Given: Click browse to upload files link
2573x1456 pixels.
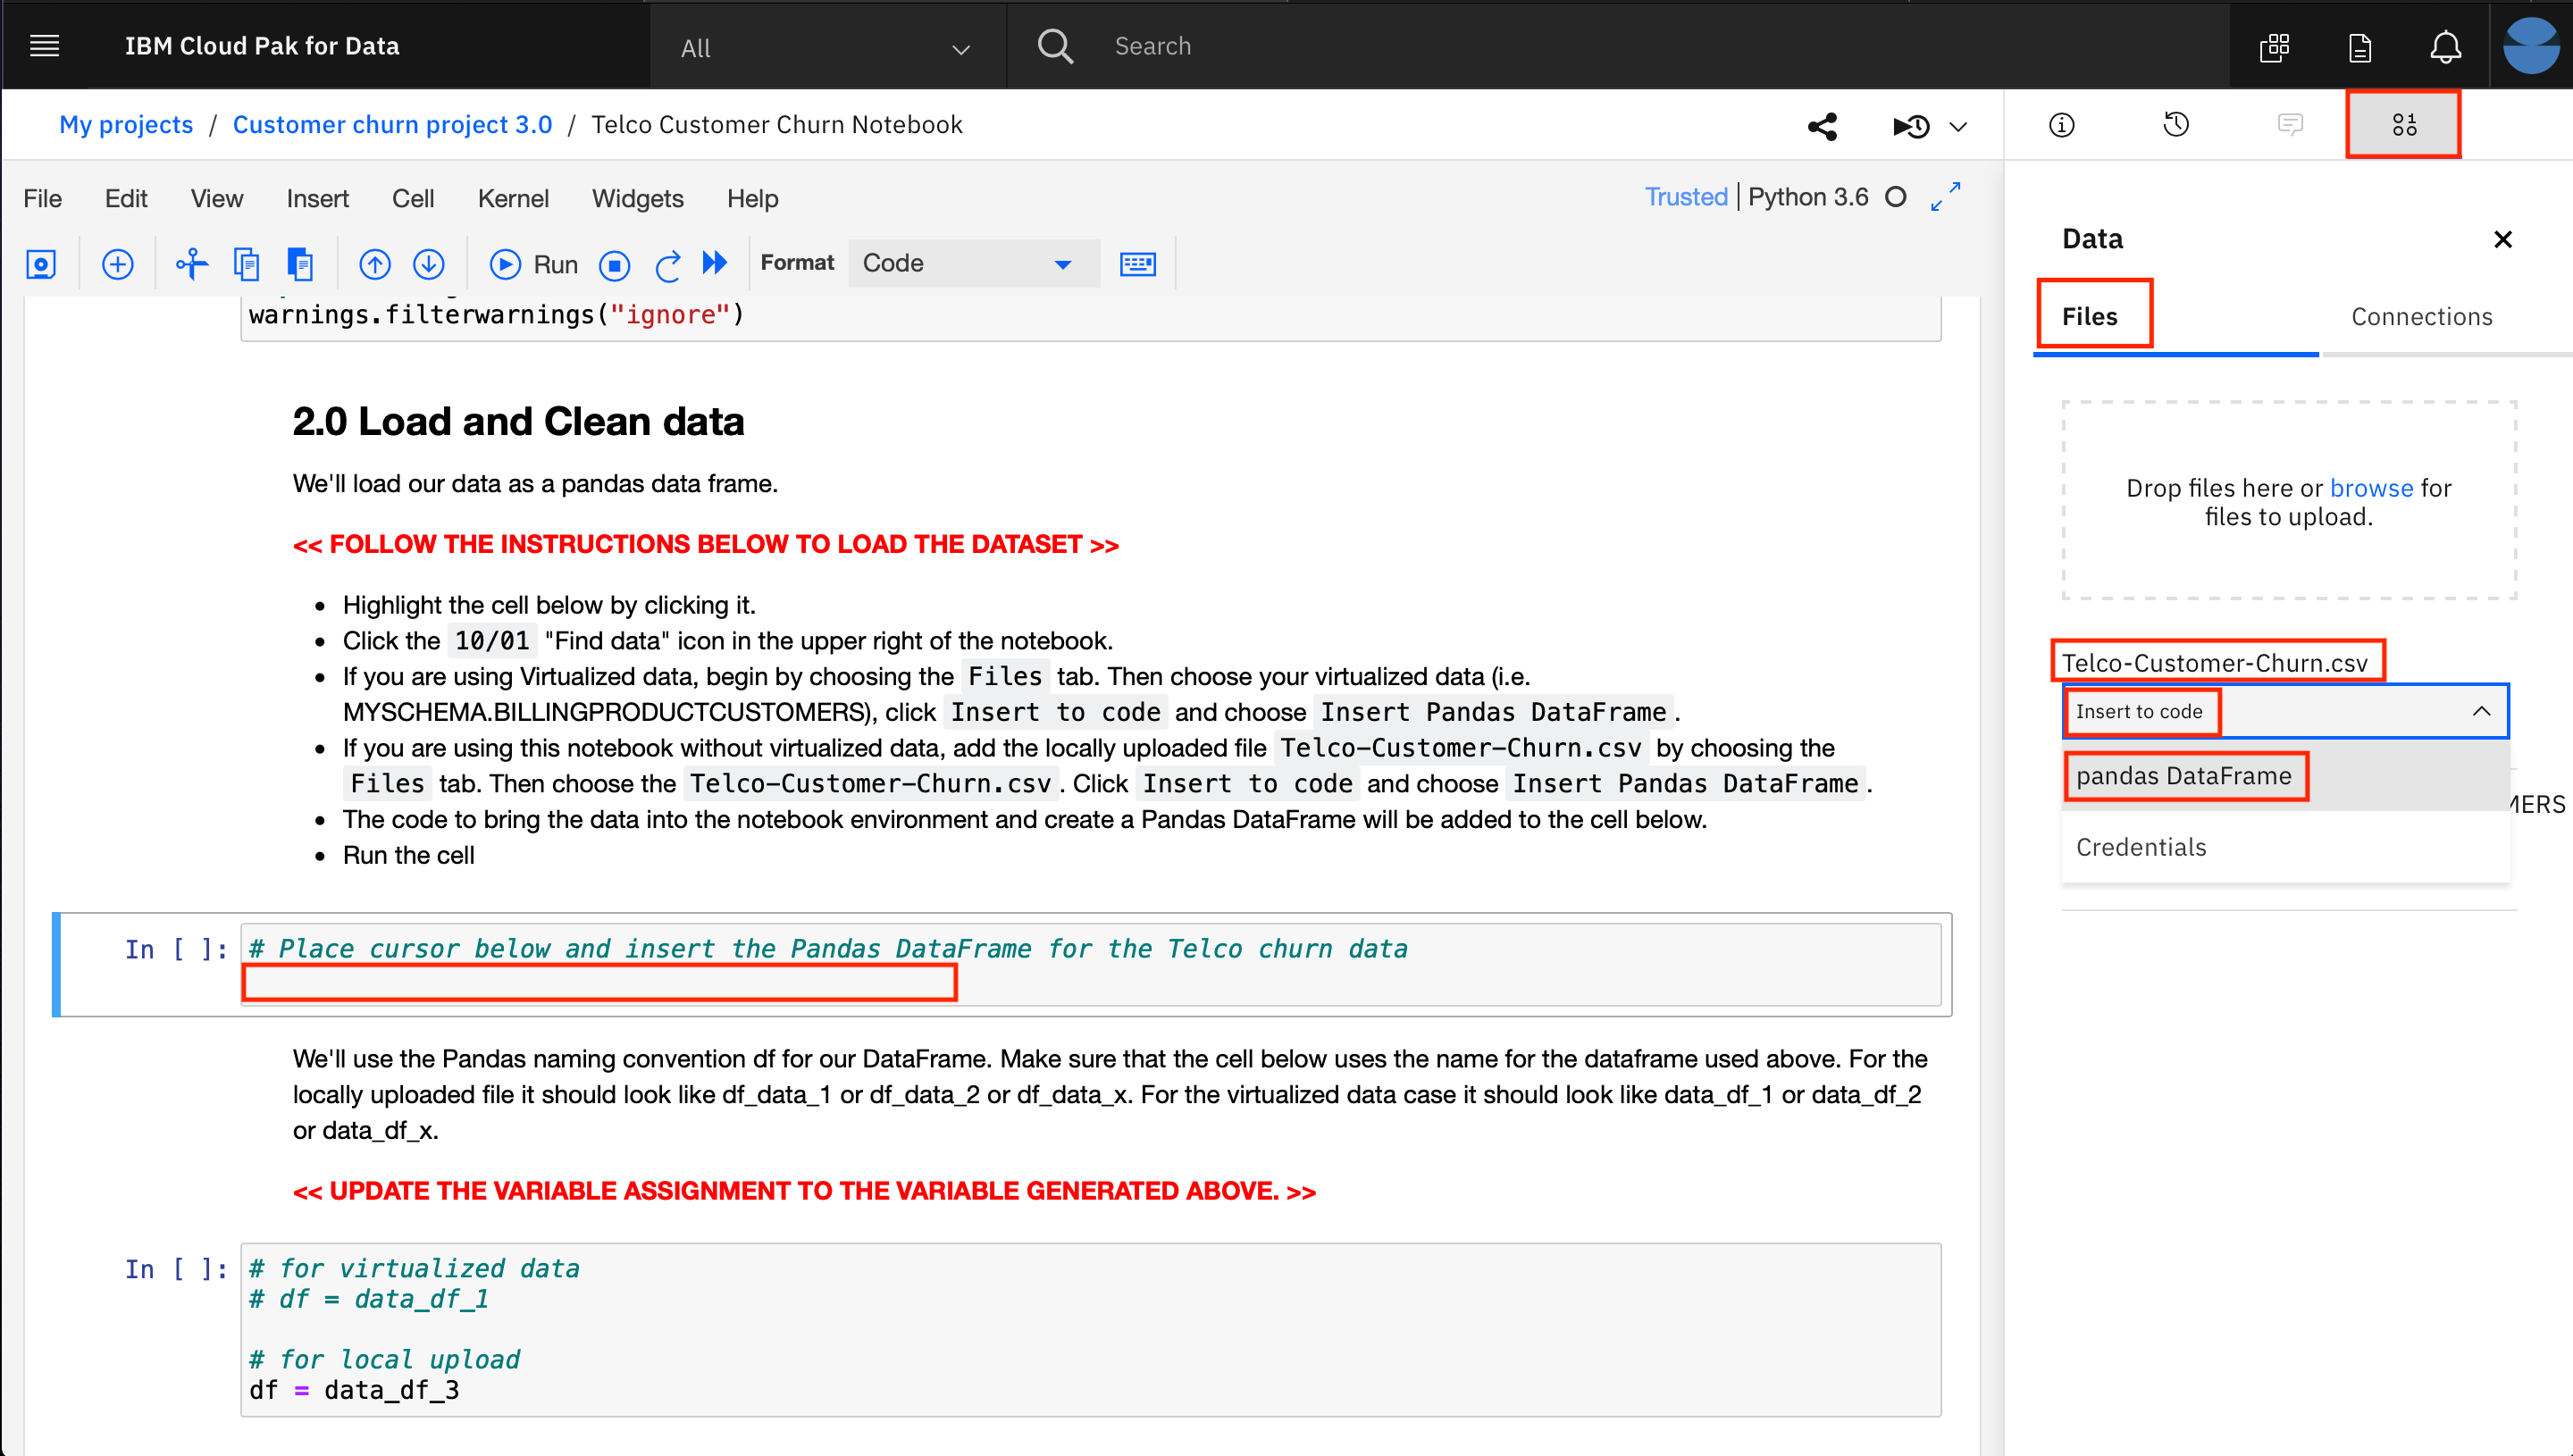Looking at the screenshot, I should (2372, 488).
